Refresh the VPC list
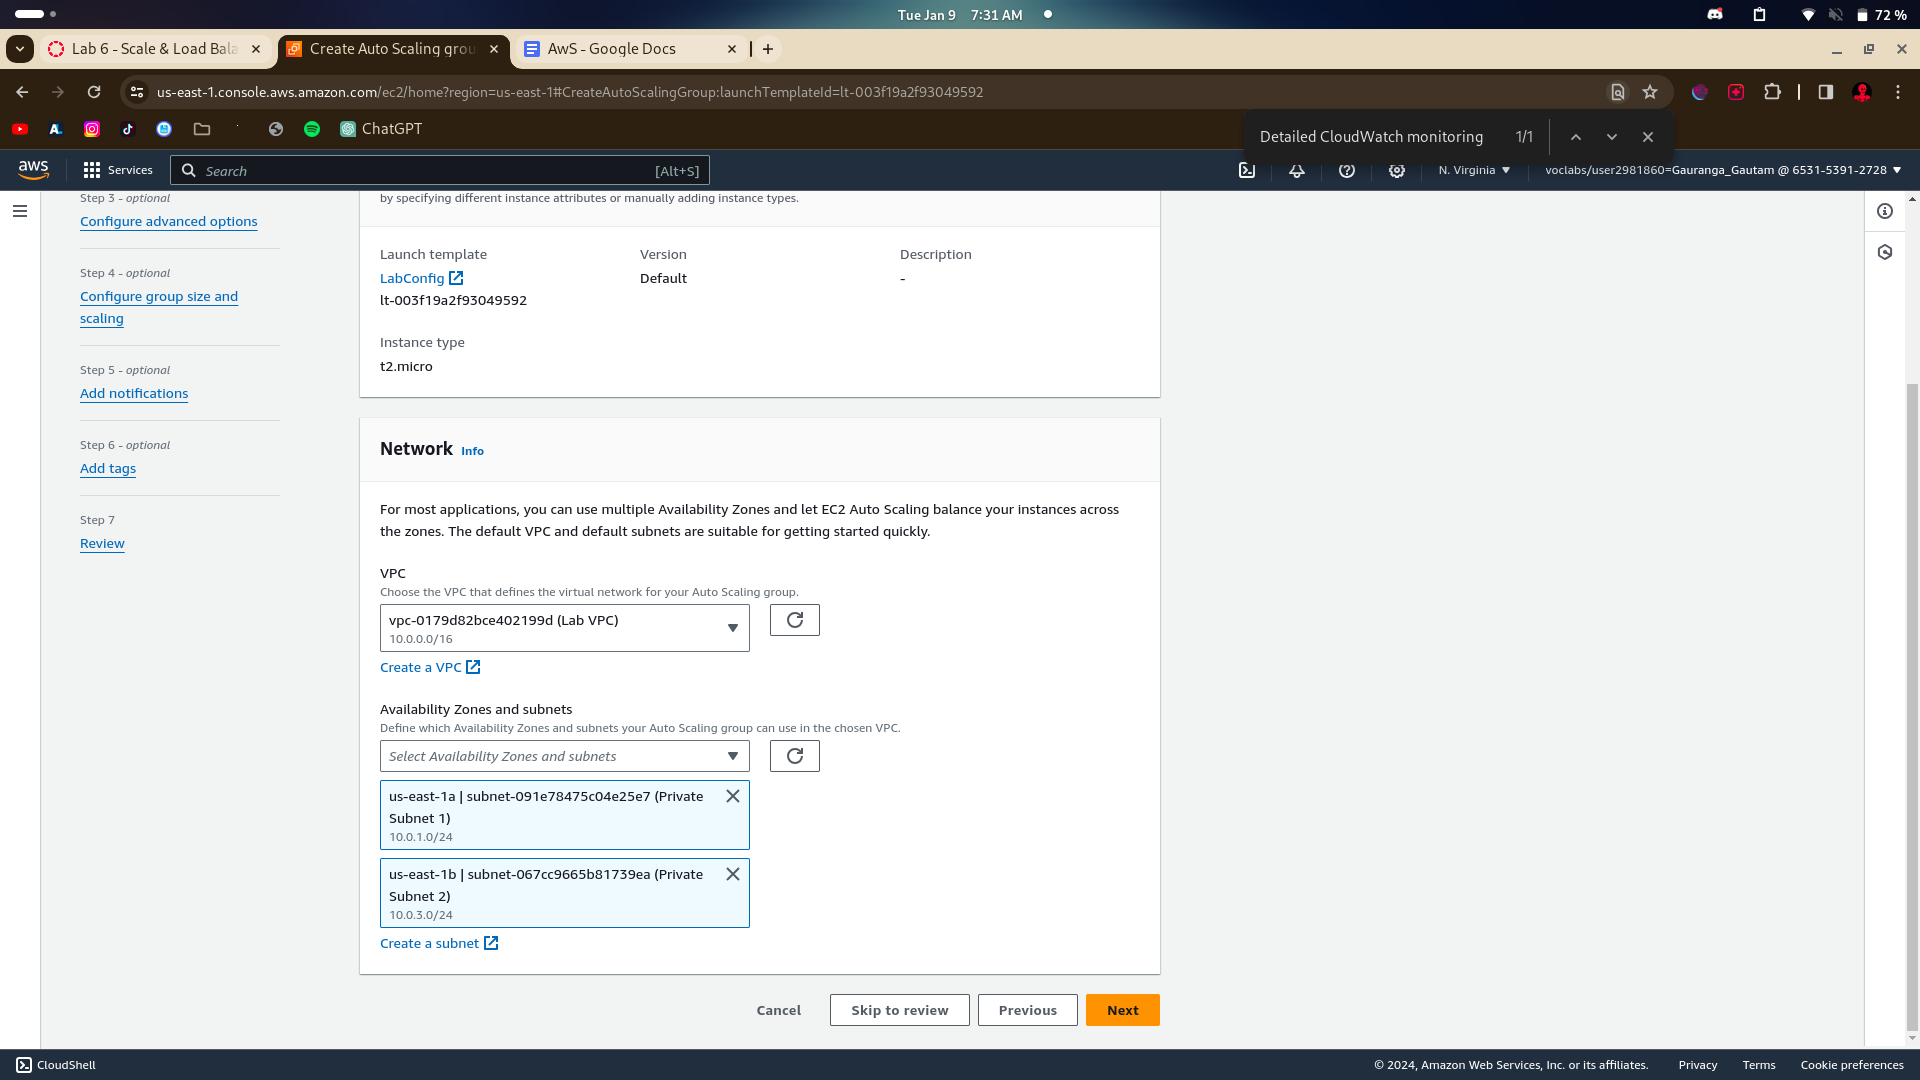The height and width of the screenshot is (1080, 1920). [x=795, y=620]
